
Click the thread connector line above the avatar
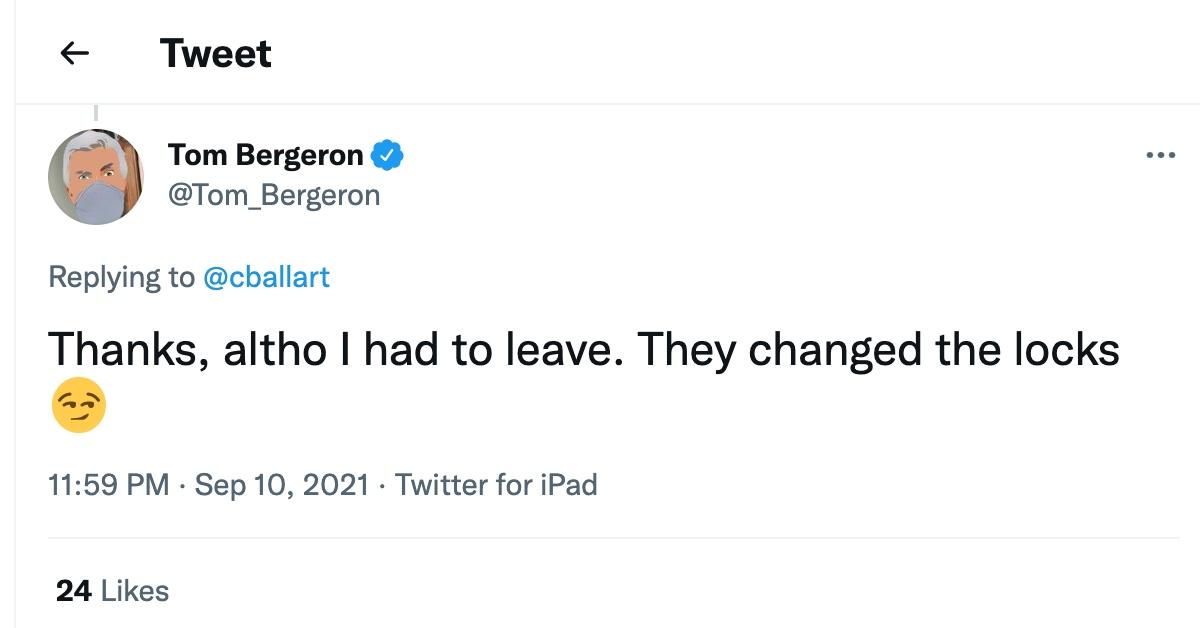(x=96, y=110)
